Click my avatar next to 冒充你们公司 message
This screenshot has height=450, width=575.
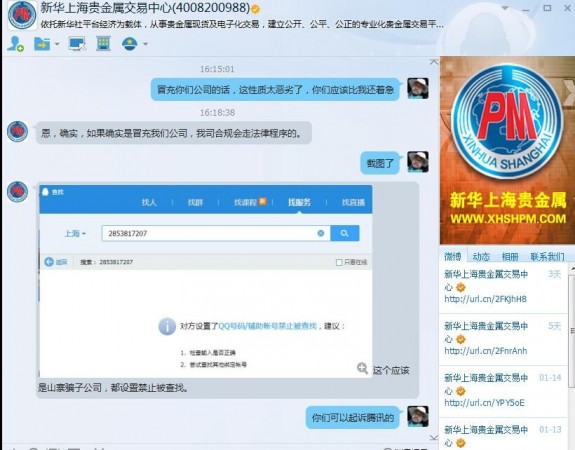coord(418,88)
